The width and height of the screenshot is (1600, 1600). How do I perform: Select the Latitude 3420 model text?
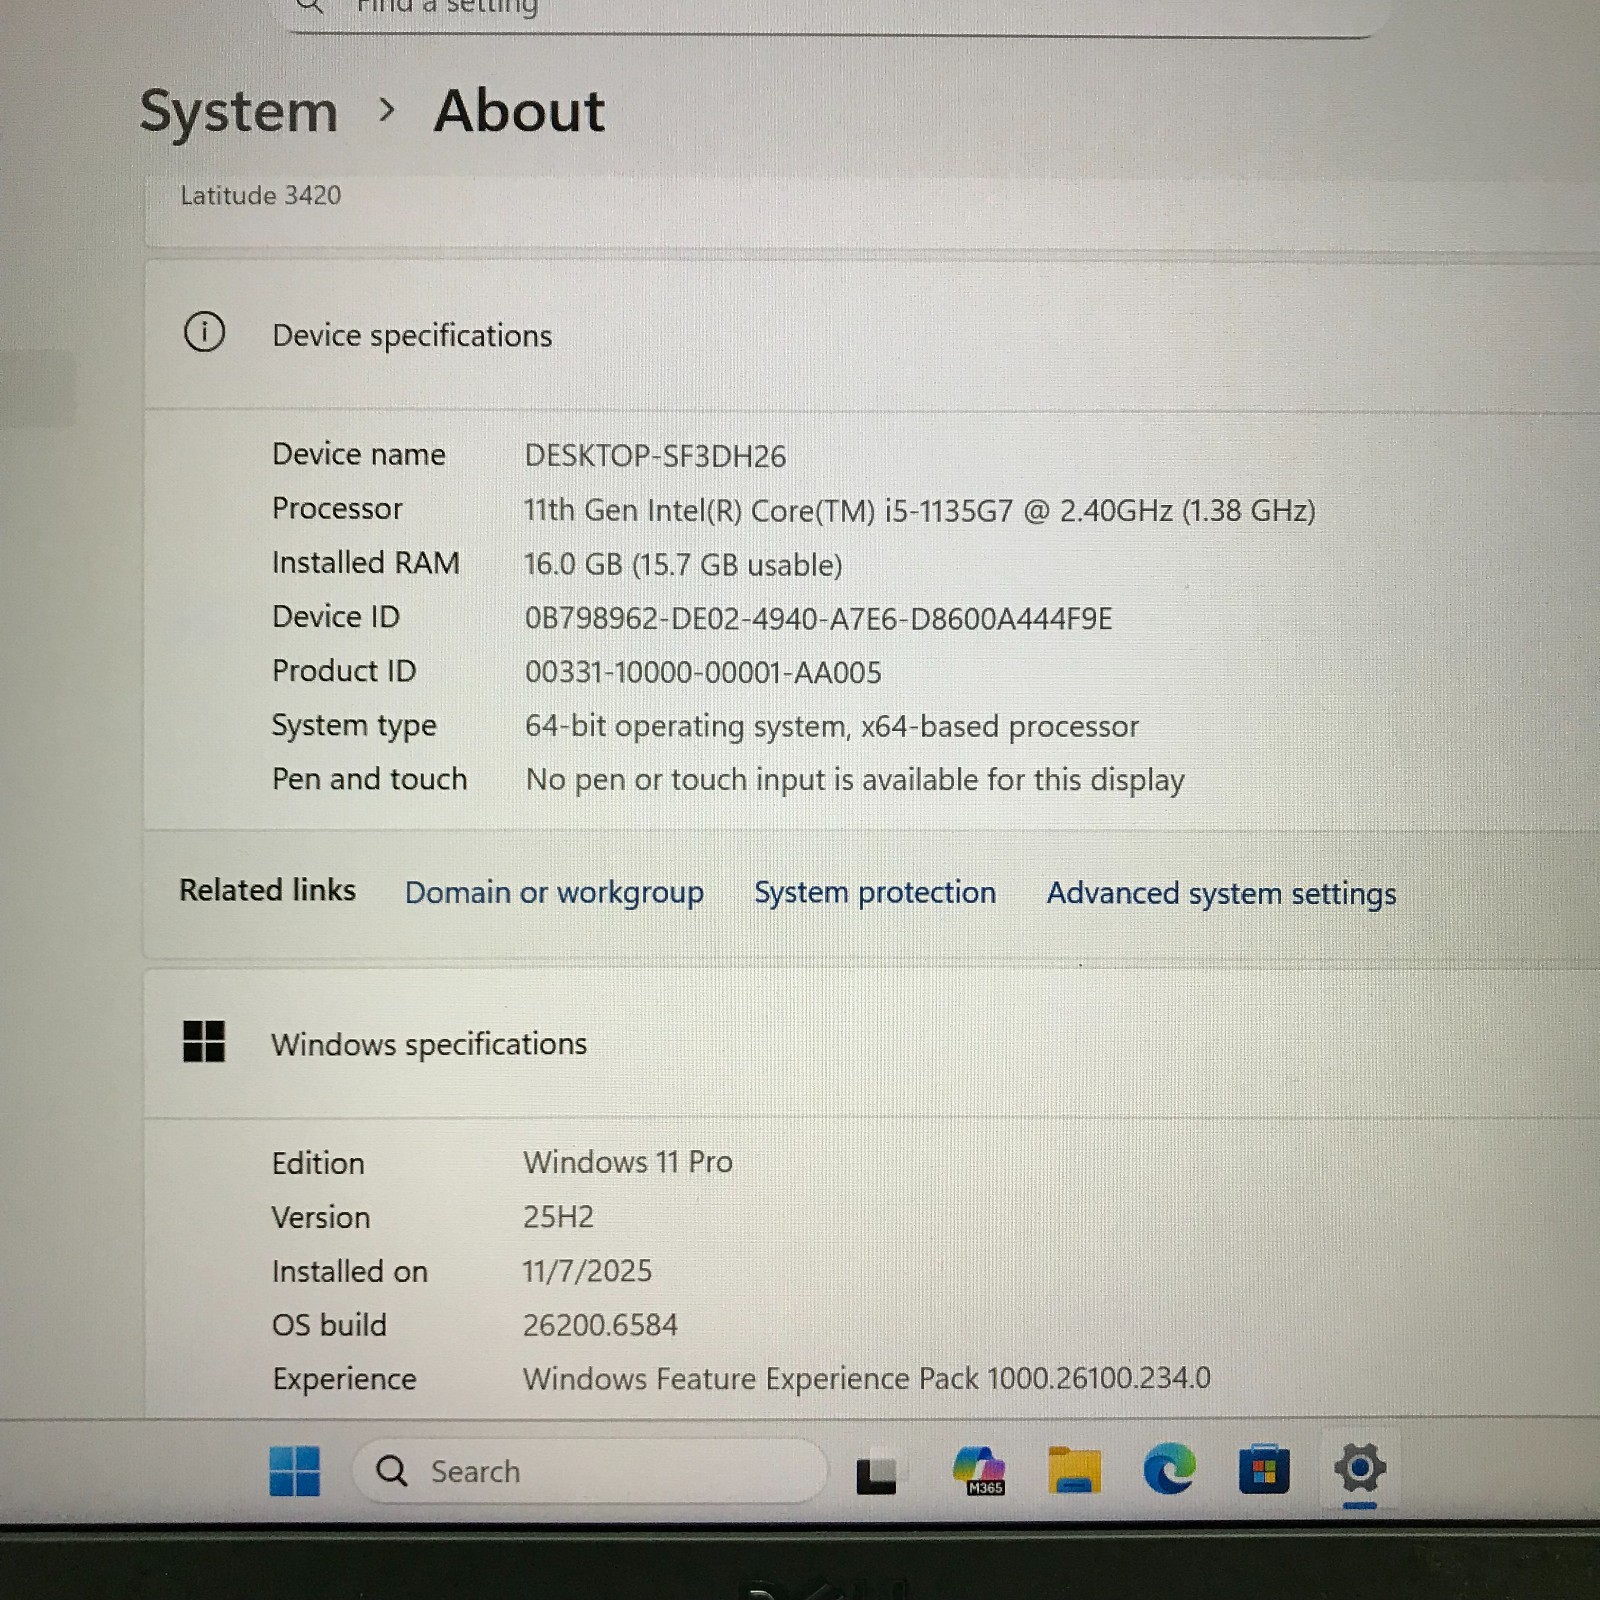coord(260,195)
